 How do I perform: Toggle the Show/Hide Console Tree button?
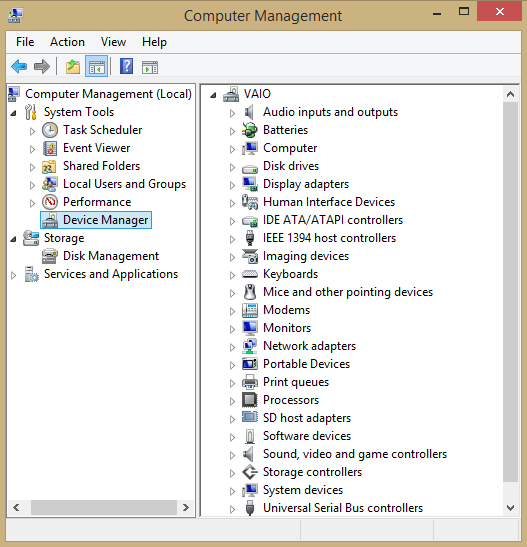(97, 67)
